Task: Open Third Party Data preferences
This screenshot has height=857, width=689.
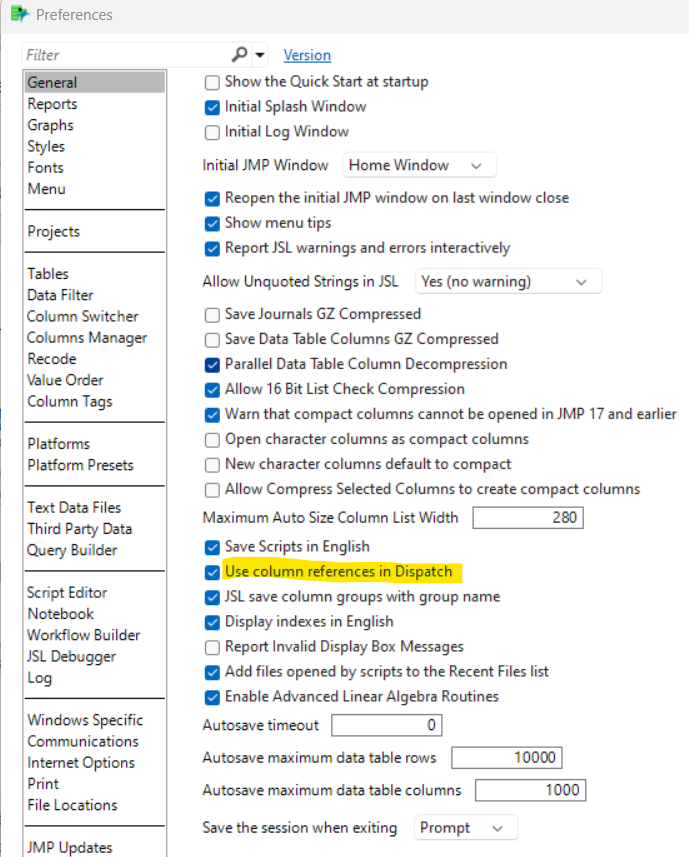Action: click(80, 529)
